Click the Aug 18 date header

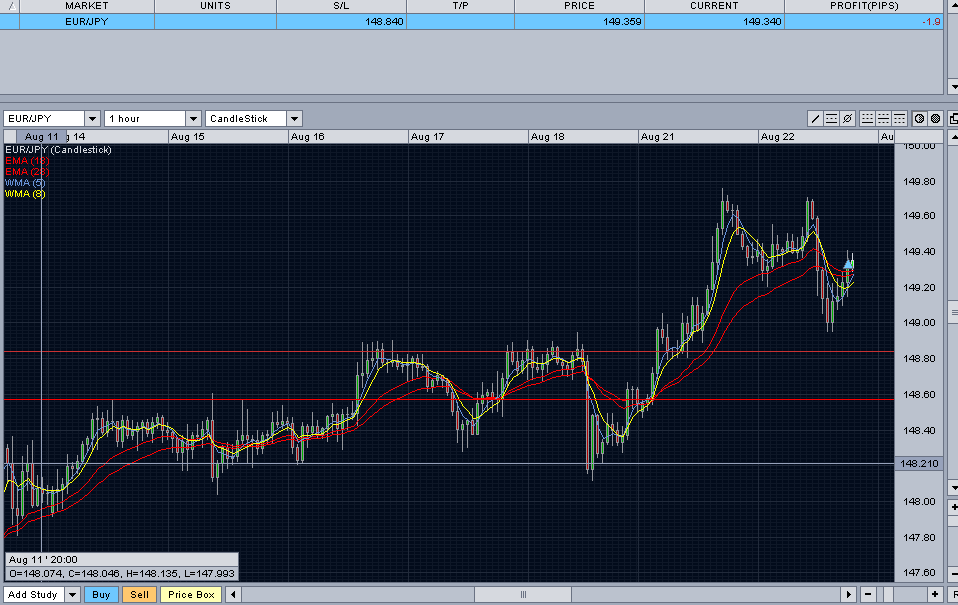[x=547, y=137]
